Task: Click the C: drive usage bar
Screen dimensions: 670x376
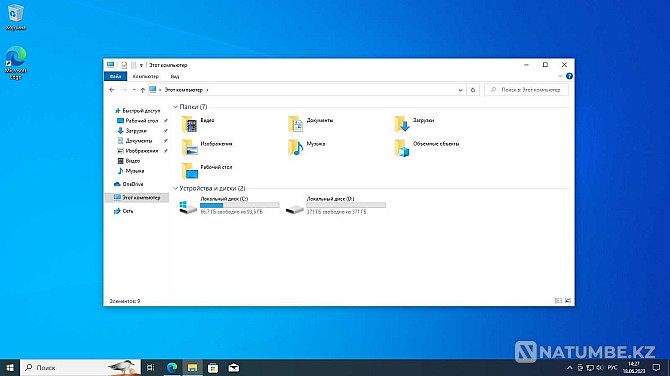Action: click(x=240, y=206)
